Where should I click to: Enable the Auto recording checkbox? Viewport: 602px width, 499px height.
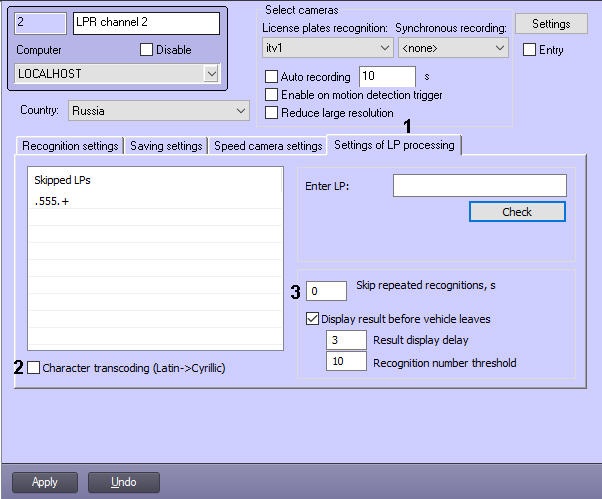(271, 77)
